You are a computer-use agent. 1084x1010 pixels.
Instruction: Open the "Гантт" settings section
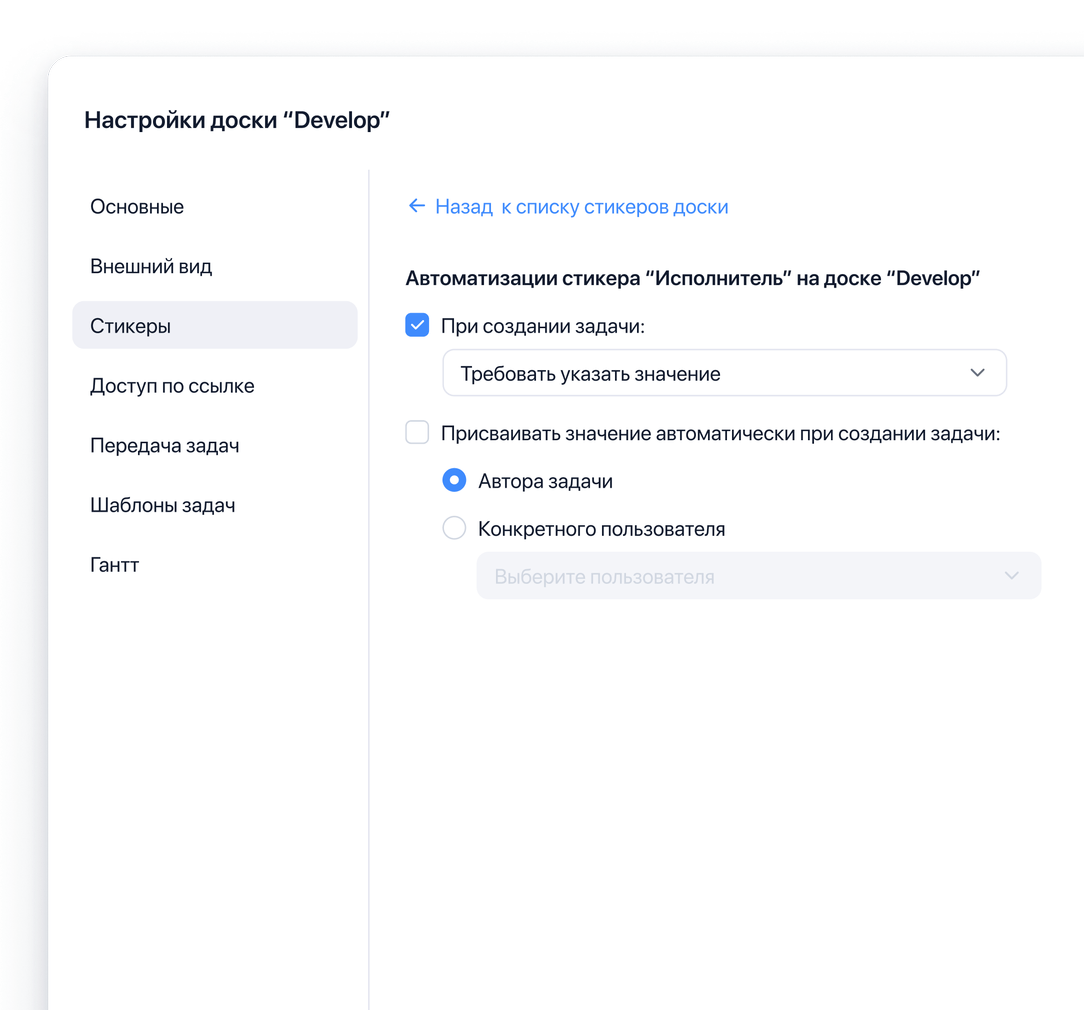coord(114,565)
